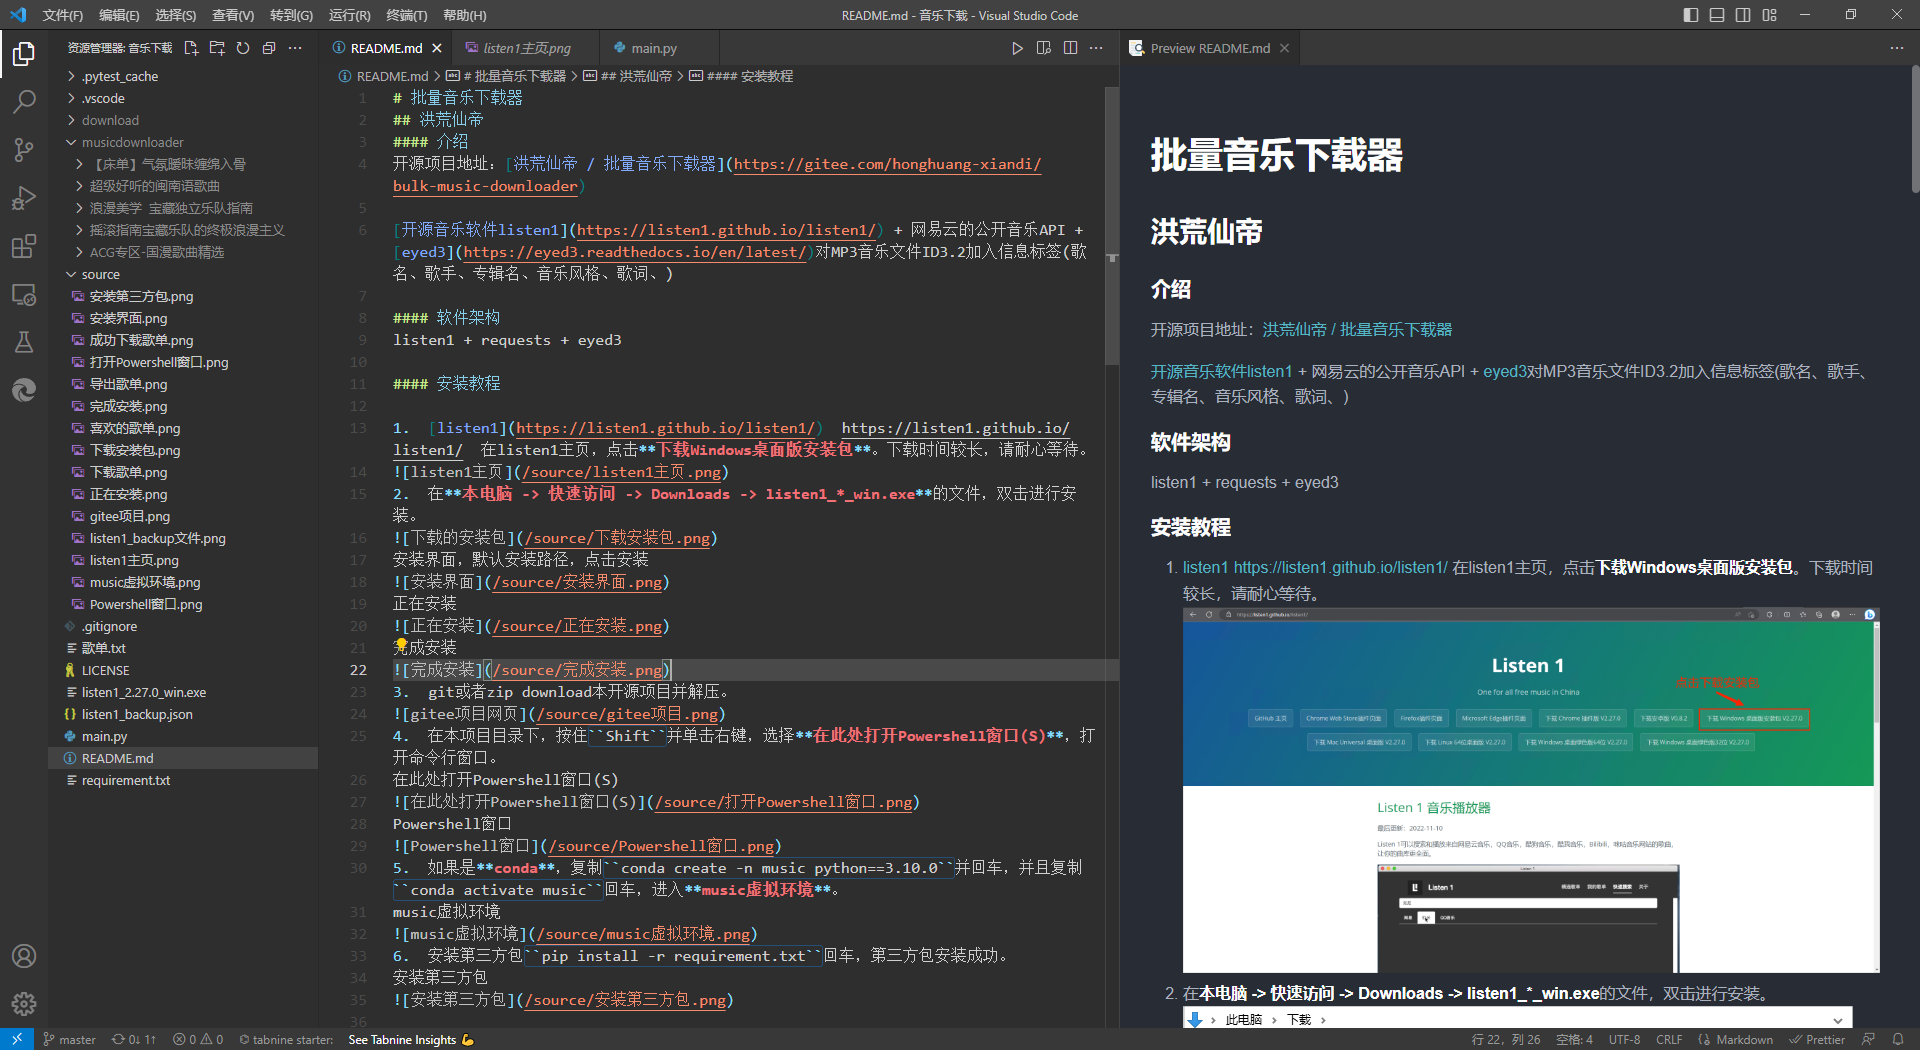Image resolution: width=1920 pixels, height=1050 pixels.
Task: Open the Accounts menu icon
Action: [24, 956]
